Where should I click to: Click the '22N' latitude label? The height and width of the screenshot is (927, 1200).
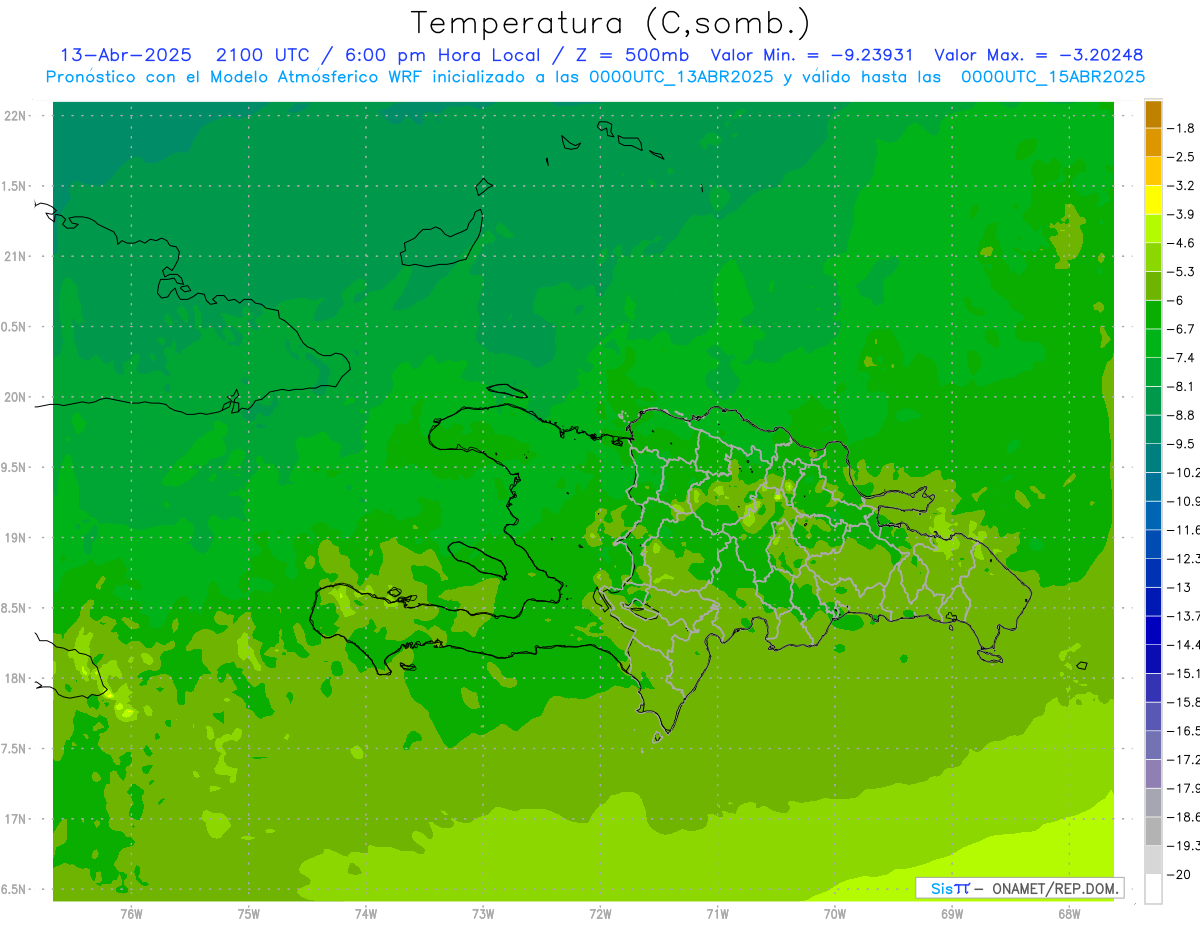point(15,116)
